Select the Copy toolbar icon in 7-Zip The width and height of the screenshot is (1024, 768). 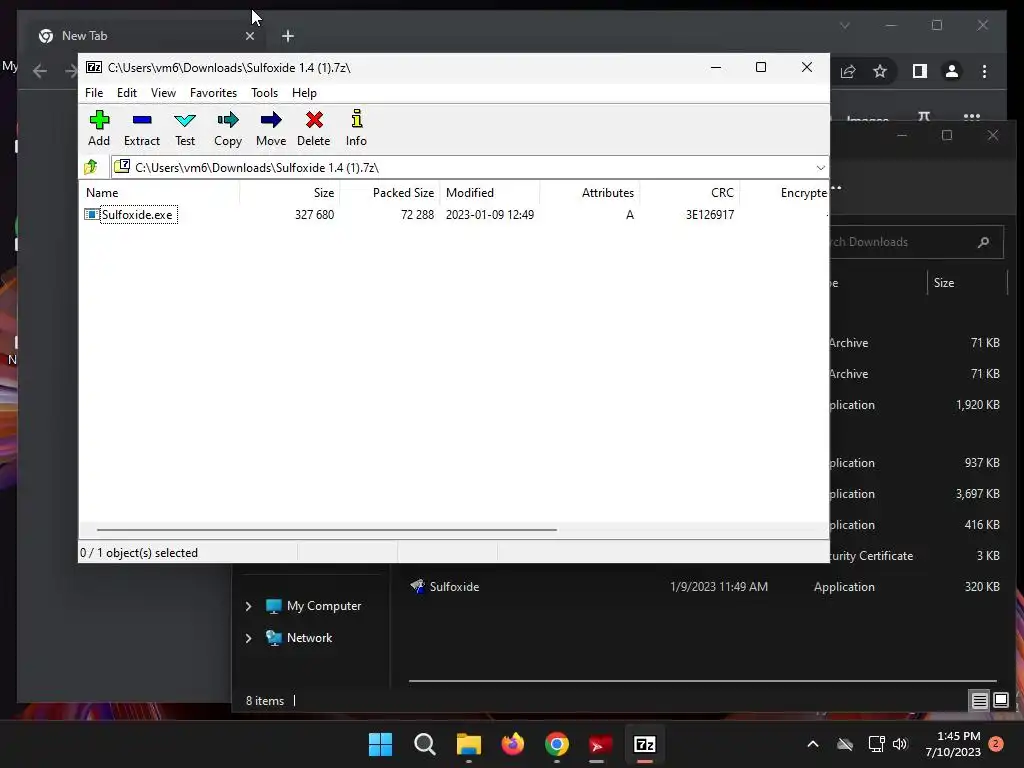pos(228,128)
